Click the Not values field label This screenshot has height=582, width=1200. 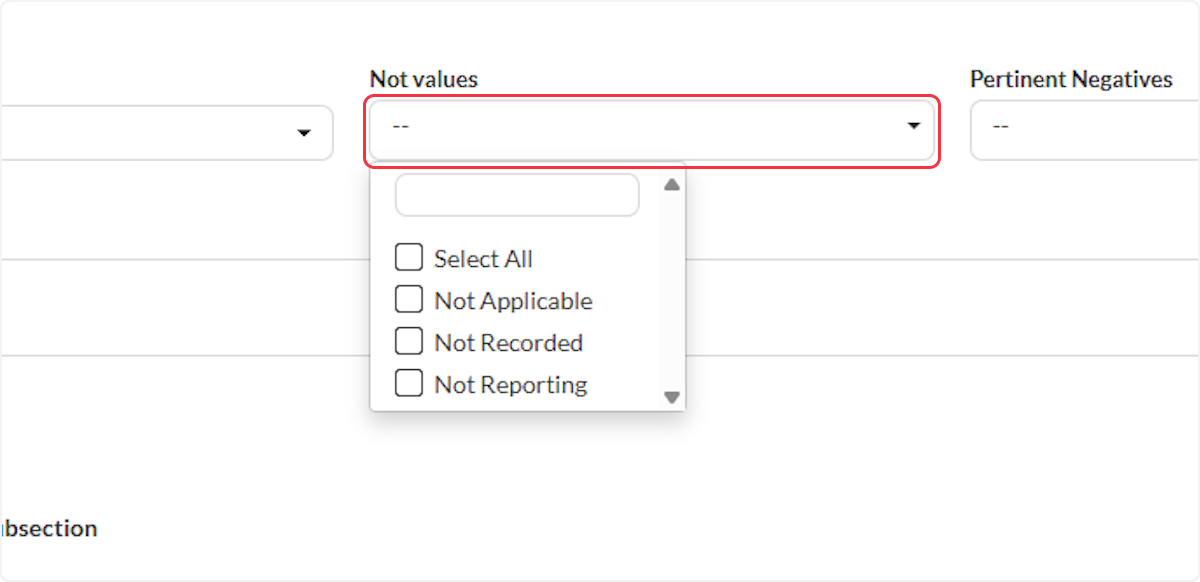(424, 79)
